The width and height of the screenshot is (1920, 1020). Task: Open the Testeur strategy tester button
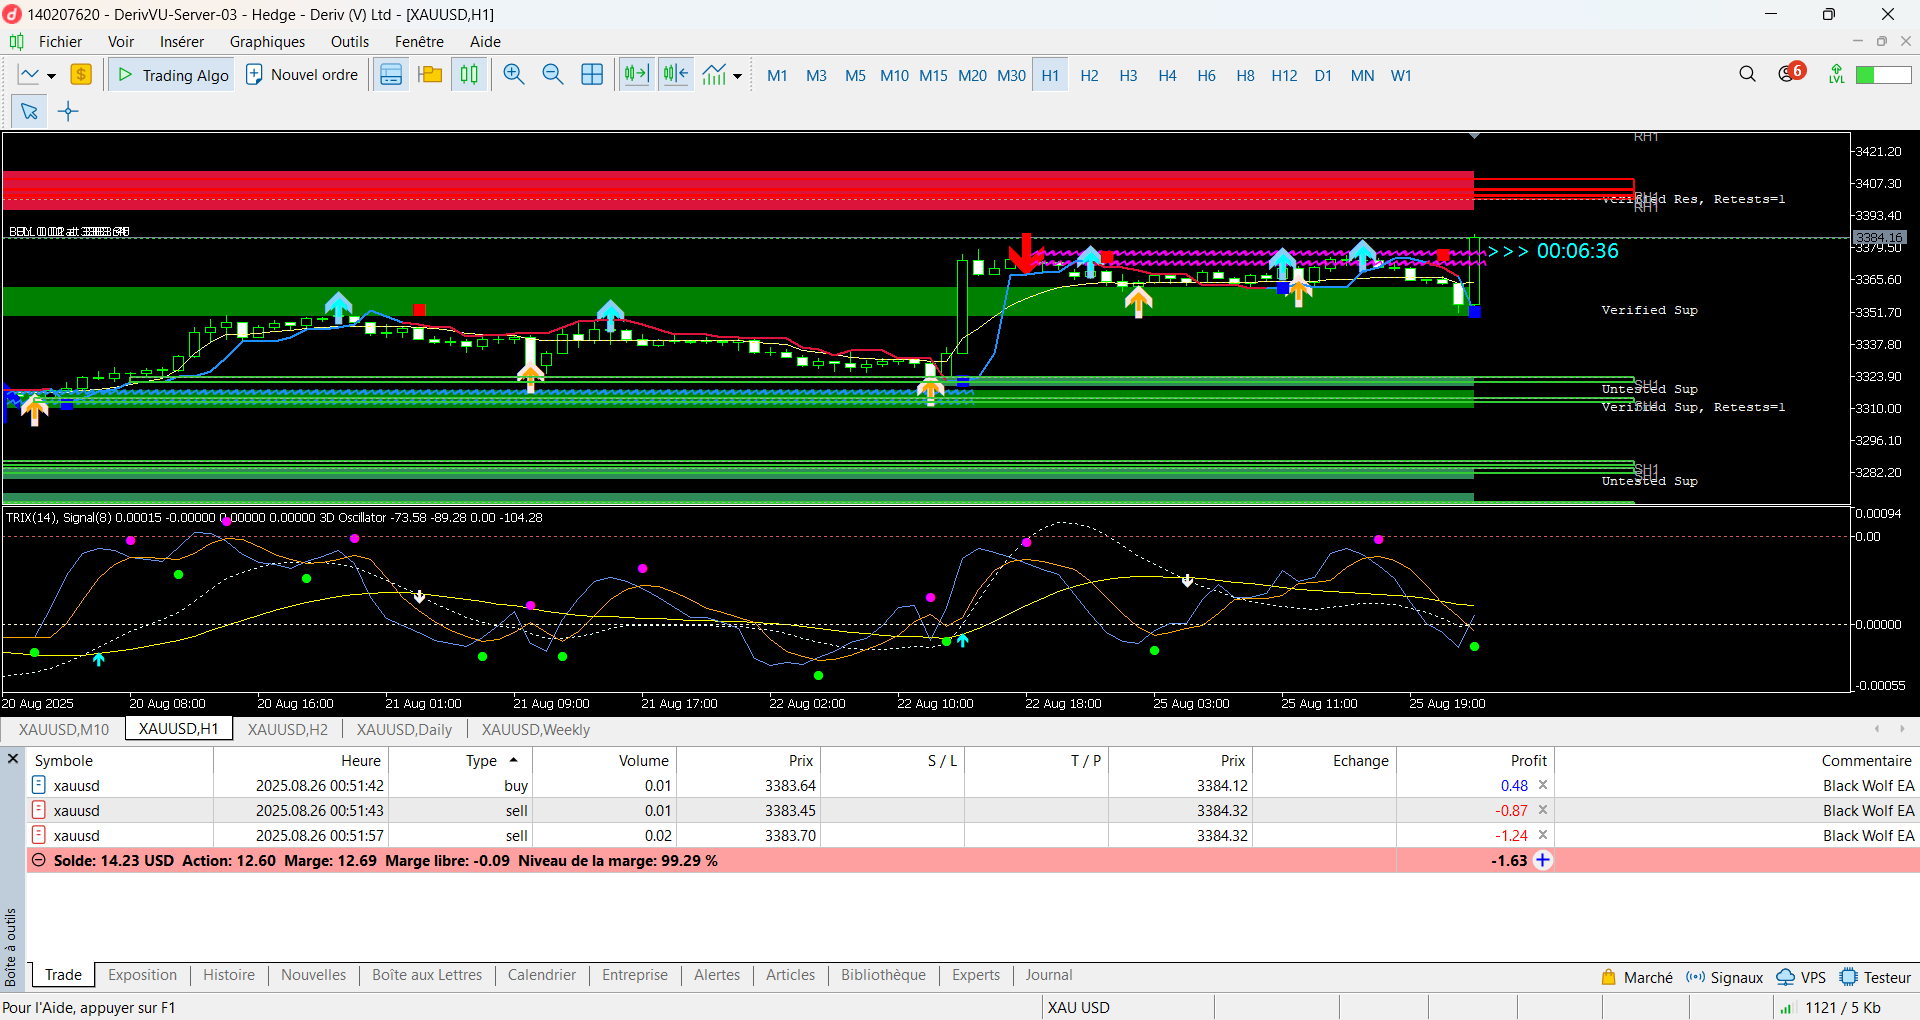point(1876,977)
